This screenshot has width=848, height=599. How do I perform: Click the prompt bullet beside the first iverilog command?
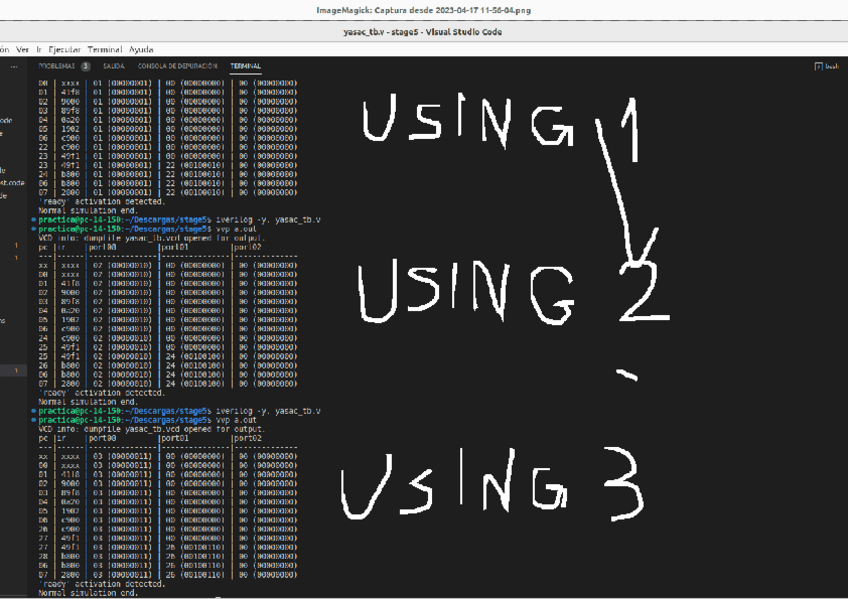click(x=33, y=220)
